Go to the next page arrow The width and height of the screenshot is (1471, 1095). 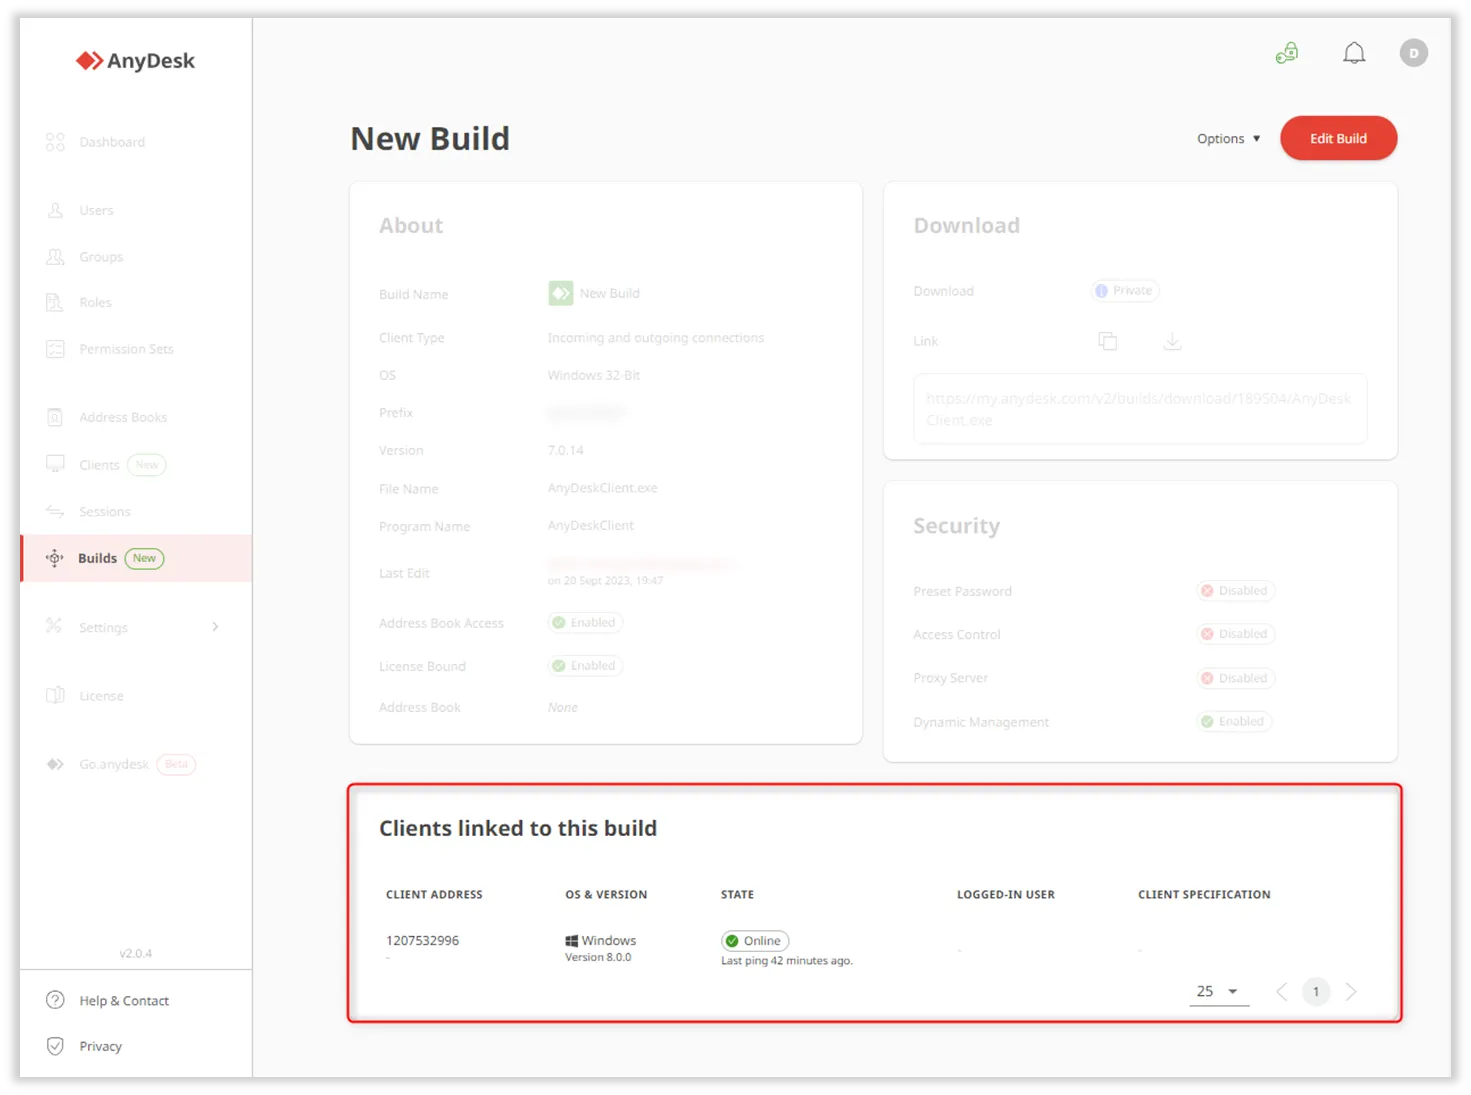coord(1351,991)
